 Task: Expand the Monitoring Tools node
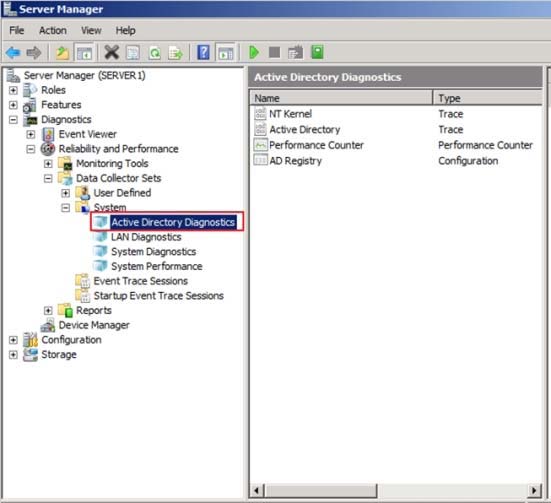48,164
